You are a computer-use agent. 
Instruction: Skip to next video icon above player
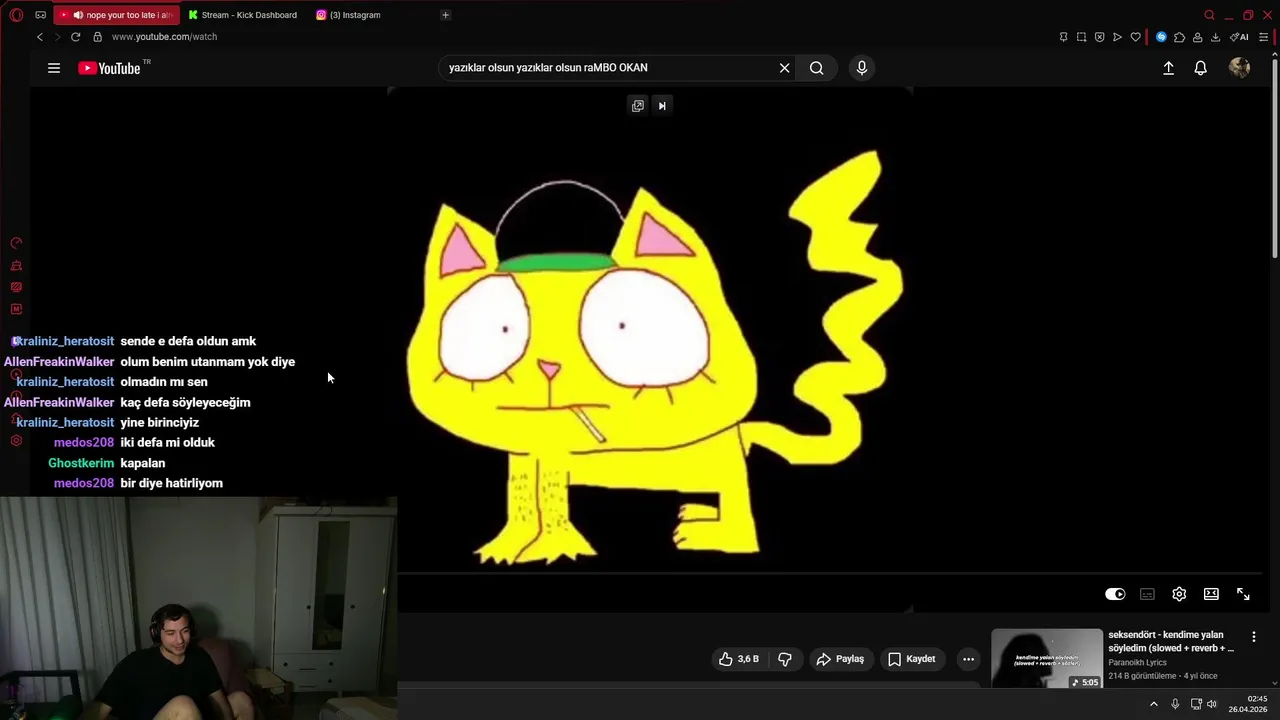pyautogui.click(x=661, y=106)
